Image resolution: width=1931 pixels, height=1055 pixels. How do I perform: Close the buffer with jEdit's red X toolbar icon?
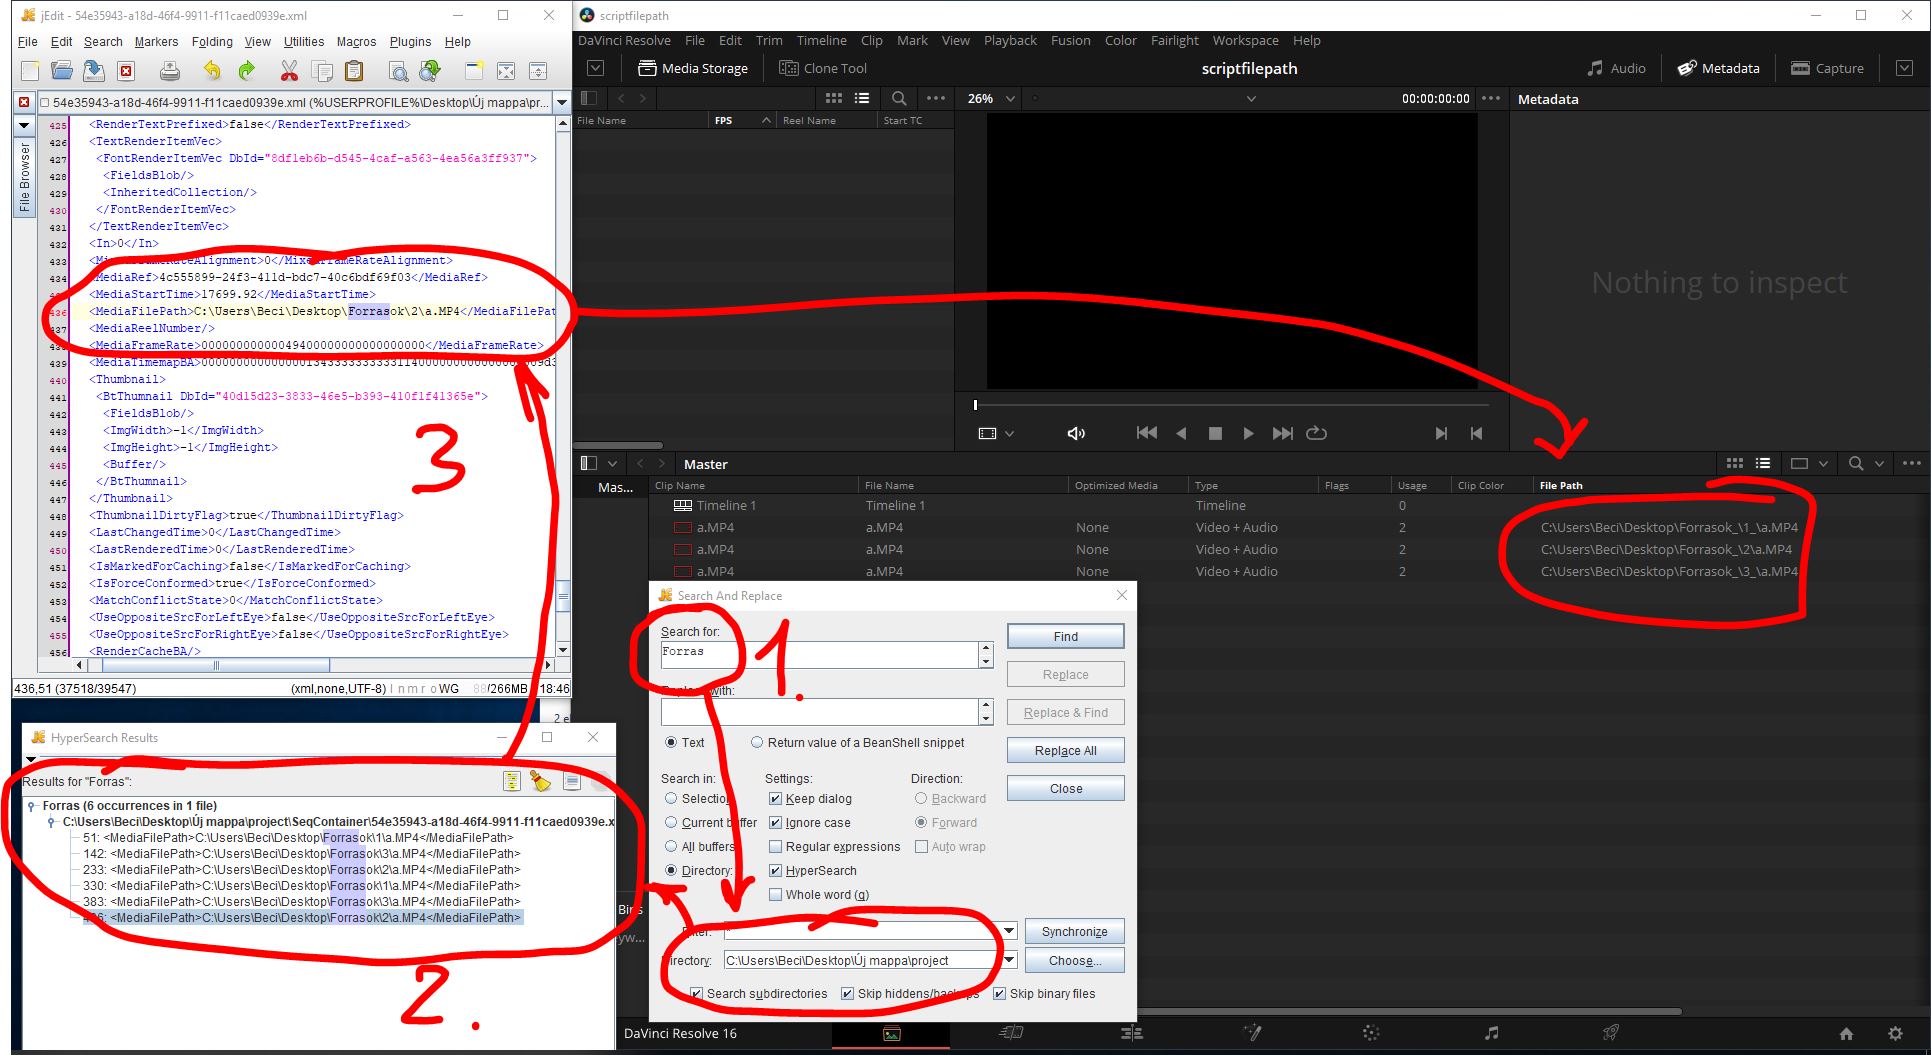[x=126, y=71]
